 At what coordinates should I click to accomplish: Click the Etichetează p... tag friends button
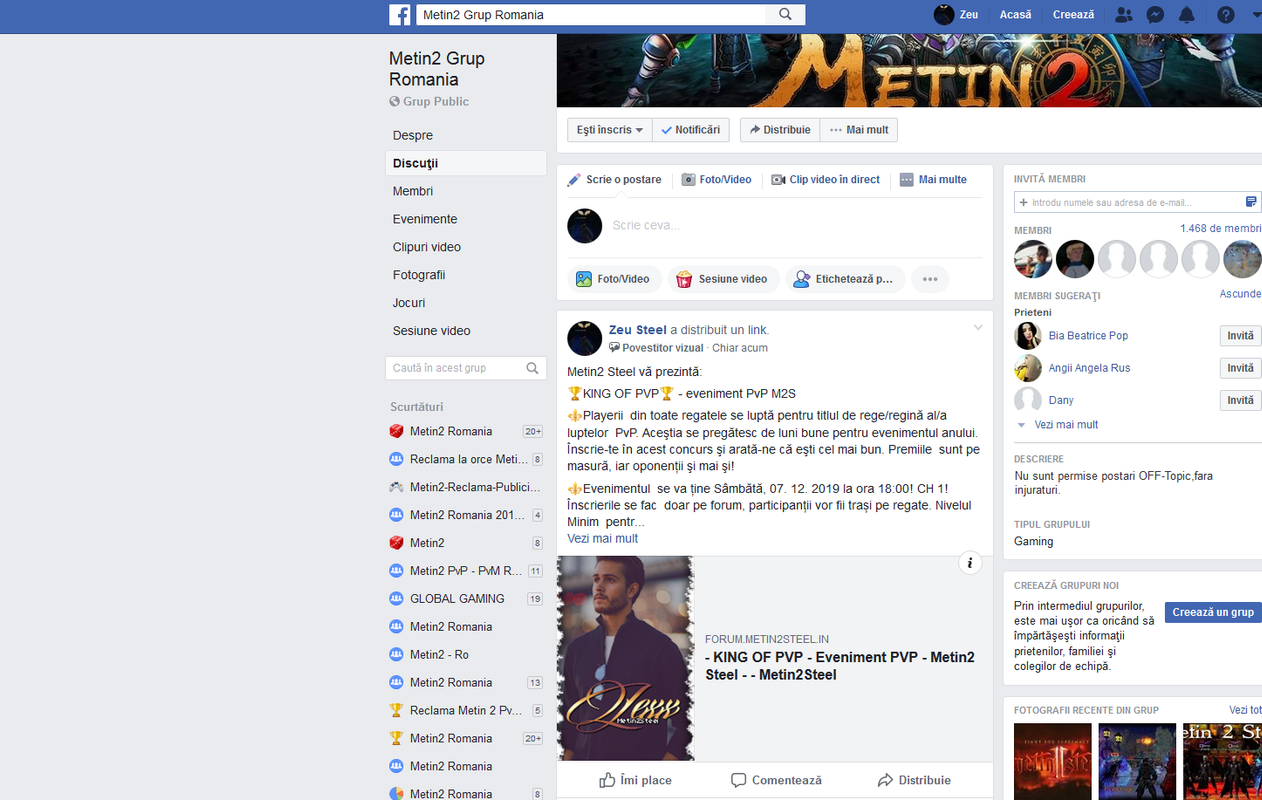pyautogui.click(x=844, y=279)
